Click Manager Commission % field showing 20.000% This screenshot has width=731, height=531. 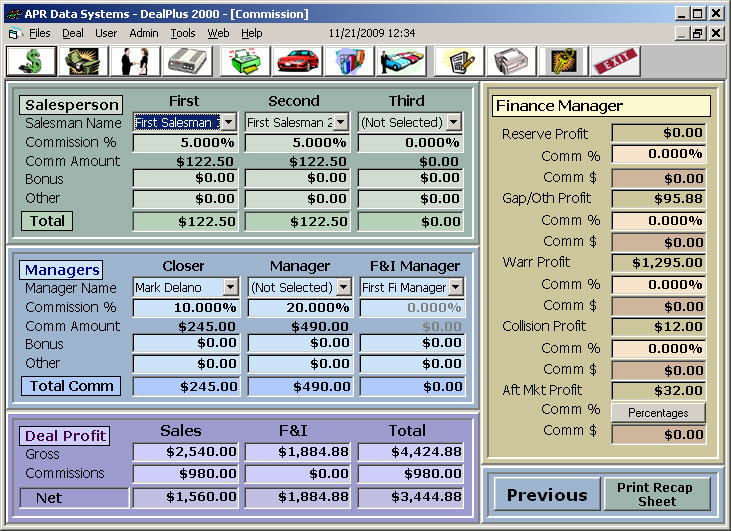coord(300,308)
